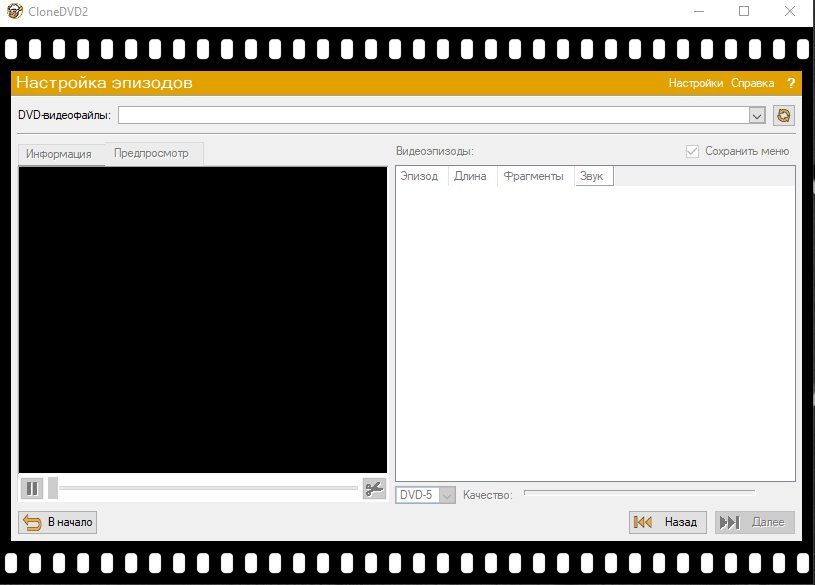Click the DVD-видеофайлы path field

click(433, 115)
